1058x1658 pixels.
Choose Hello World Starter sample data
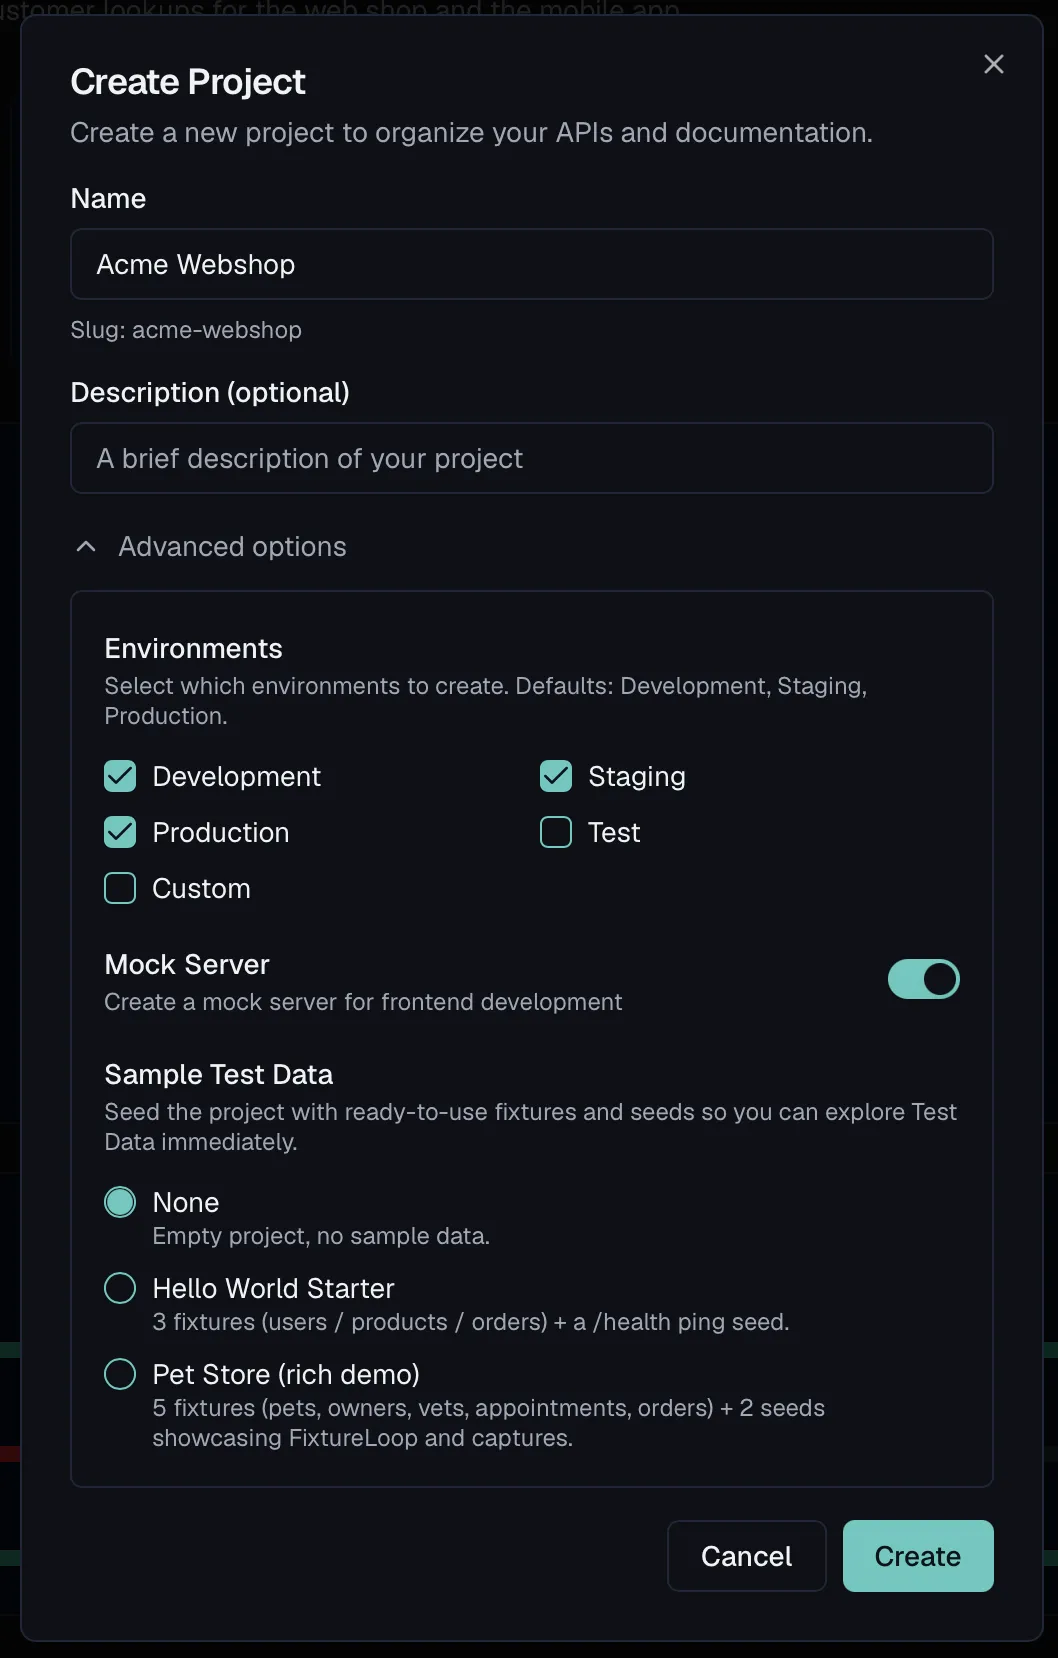120,1288
